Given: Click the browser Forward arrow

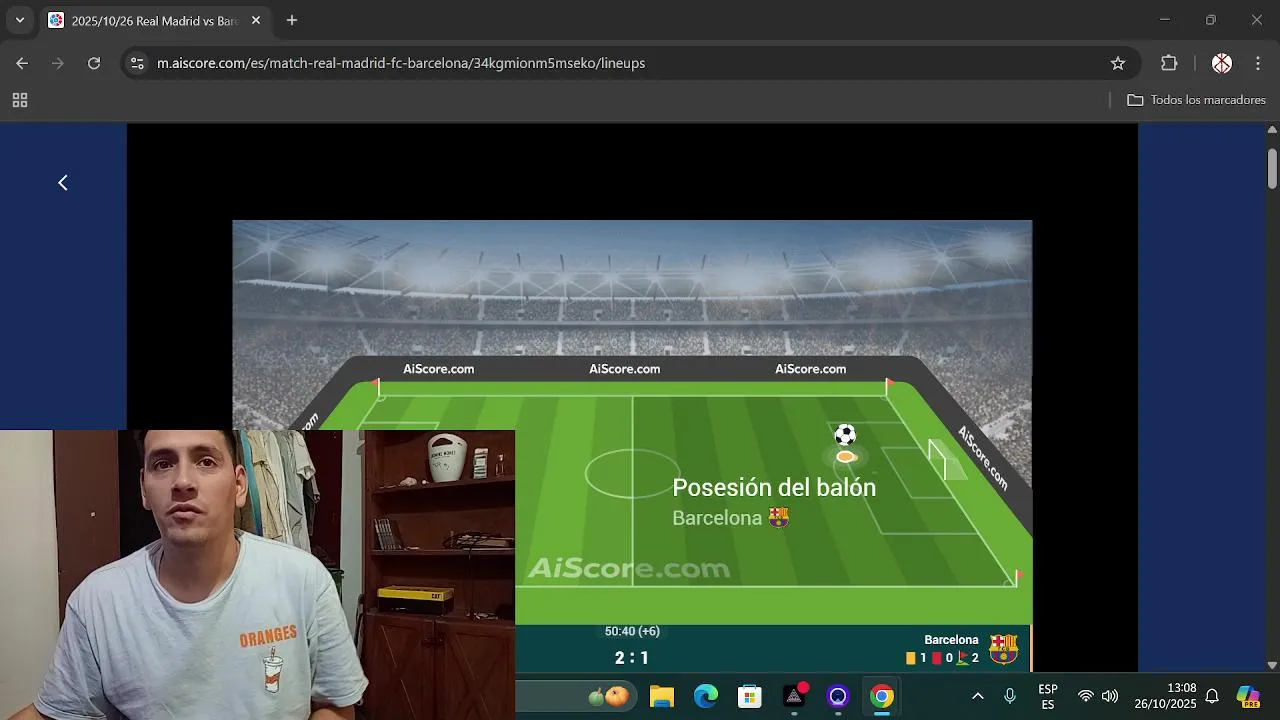Looking at the screenshot, I should (58, 63).
